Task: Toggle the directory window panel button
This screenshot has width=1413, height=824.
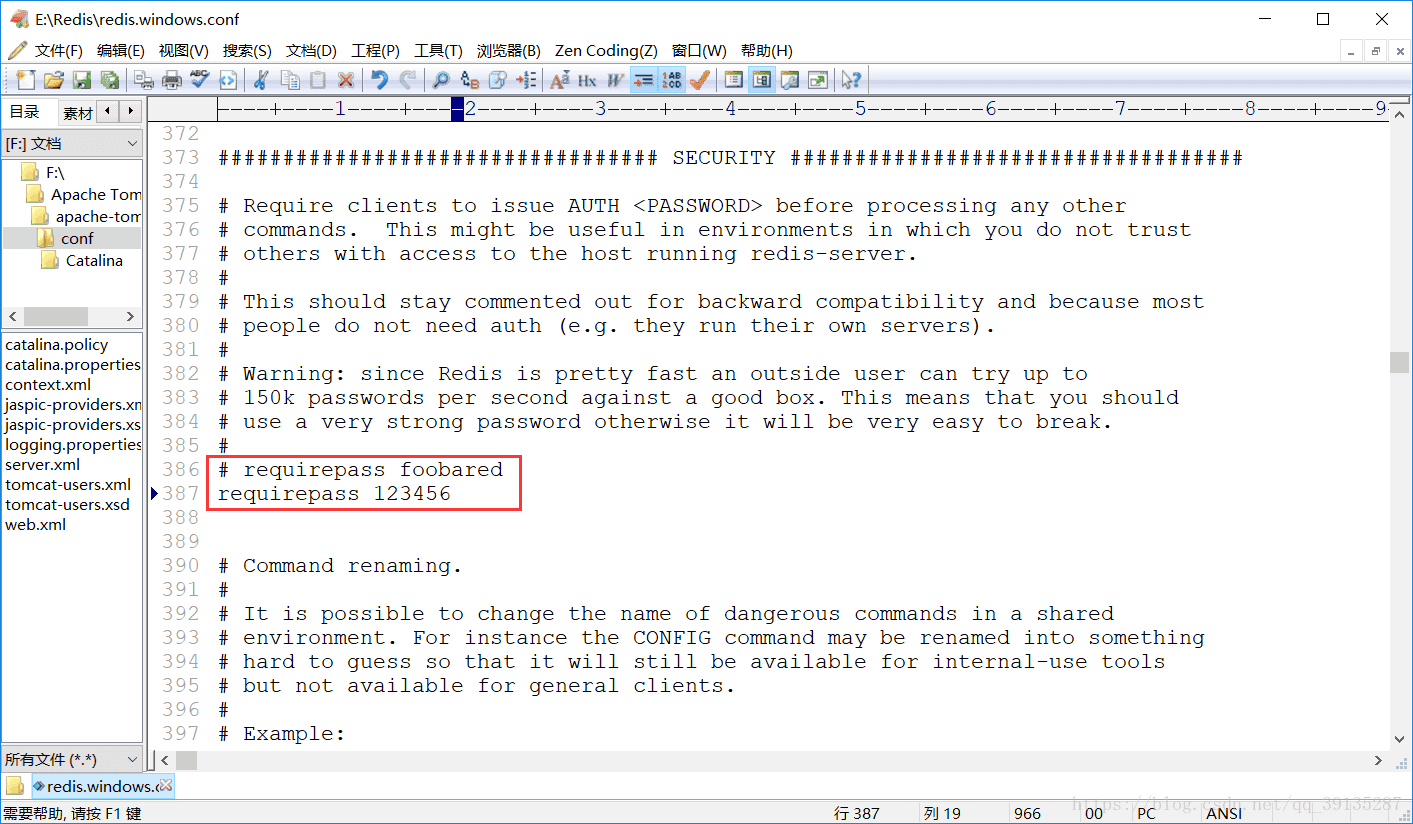Action: (734, 80)
